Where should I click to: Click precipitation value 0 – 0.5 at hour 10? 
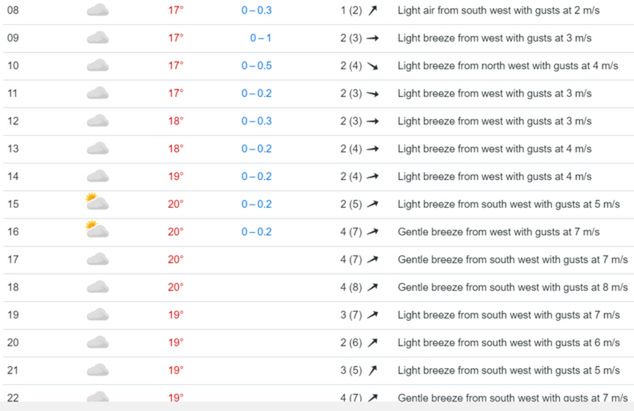[257, 66]
